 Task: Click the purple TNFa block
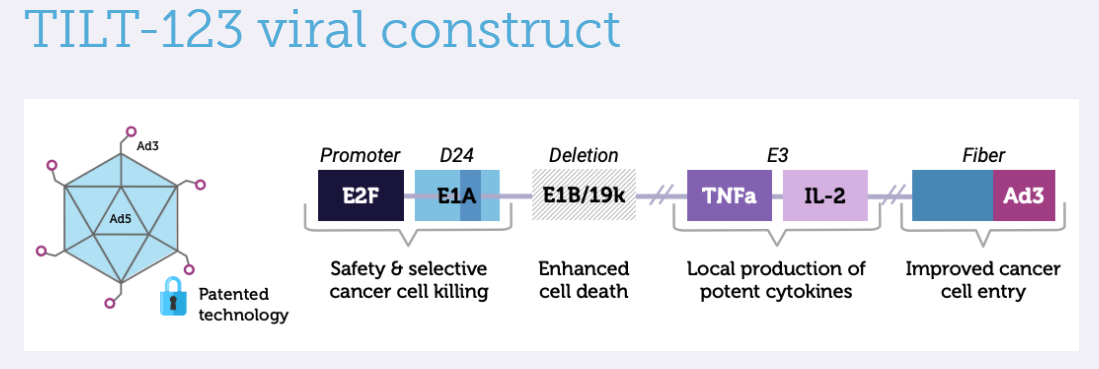730,195
